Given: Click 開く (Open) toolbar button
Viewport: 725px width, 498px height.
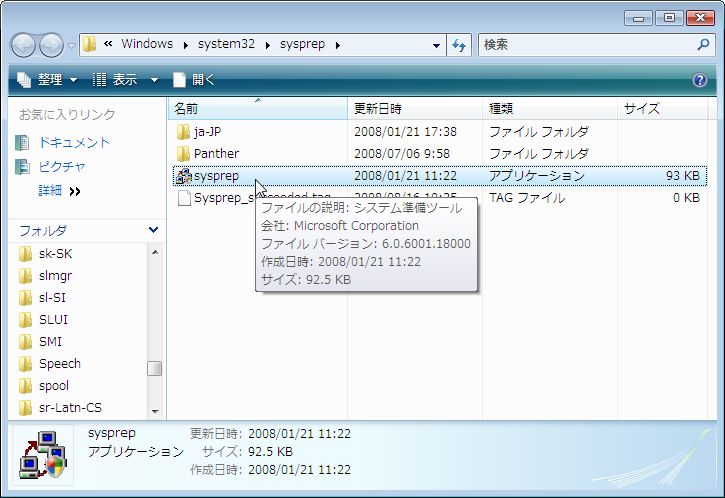Looking at the screenshot, I should pos(194,80).
